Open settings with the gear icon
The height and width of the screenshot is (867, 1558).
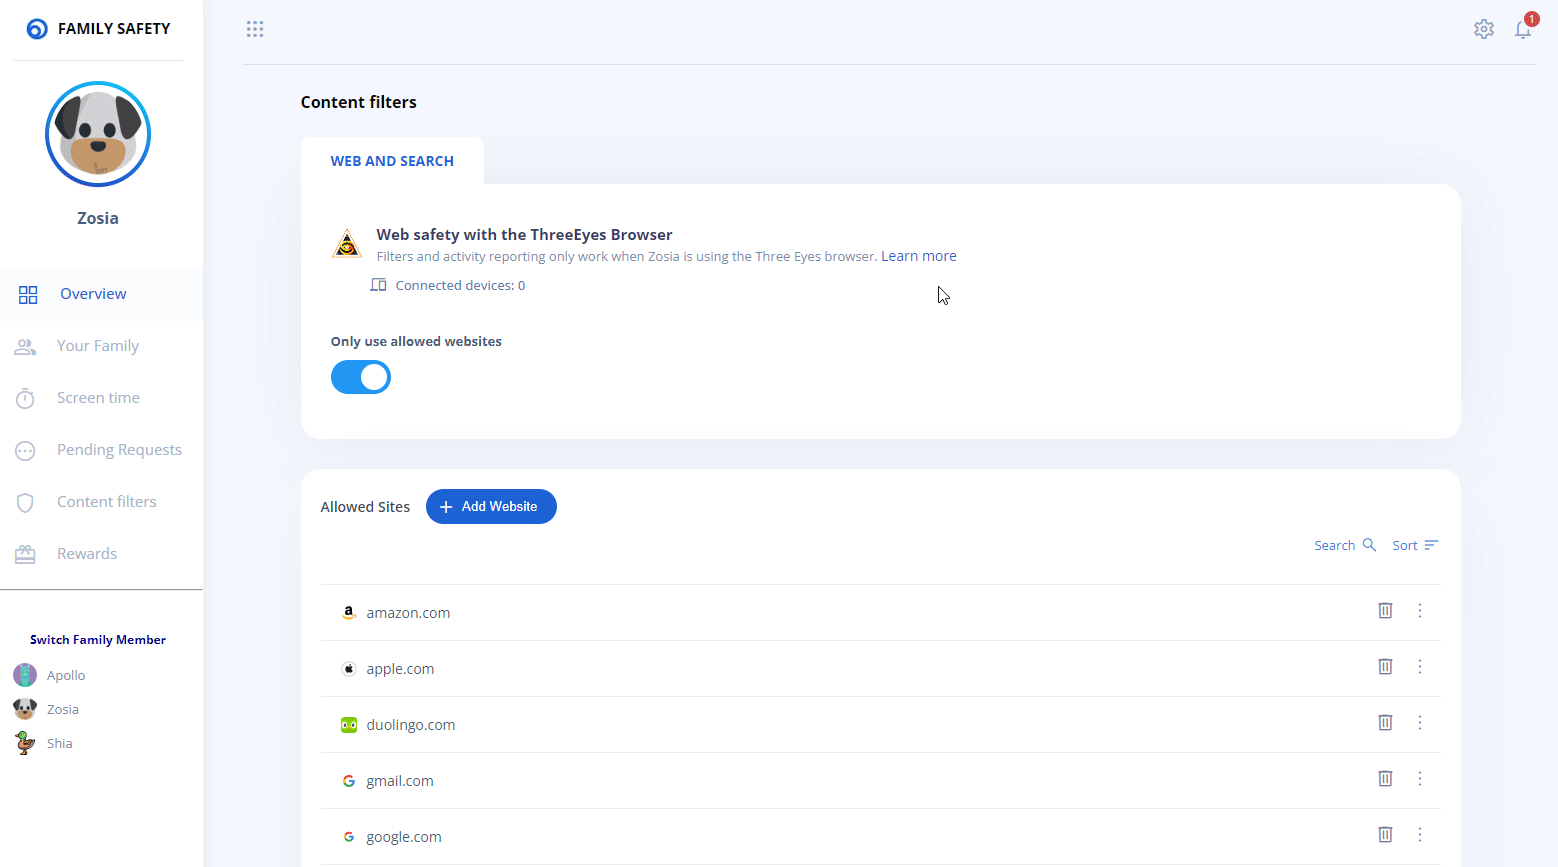click(1484, 29)
